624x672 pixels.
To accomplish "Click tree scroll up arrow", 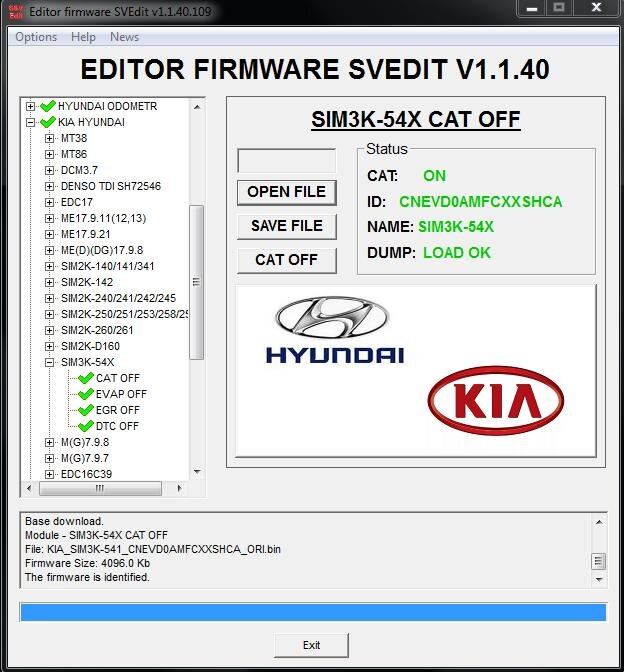I will tap(197, 107).
